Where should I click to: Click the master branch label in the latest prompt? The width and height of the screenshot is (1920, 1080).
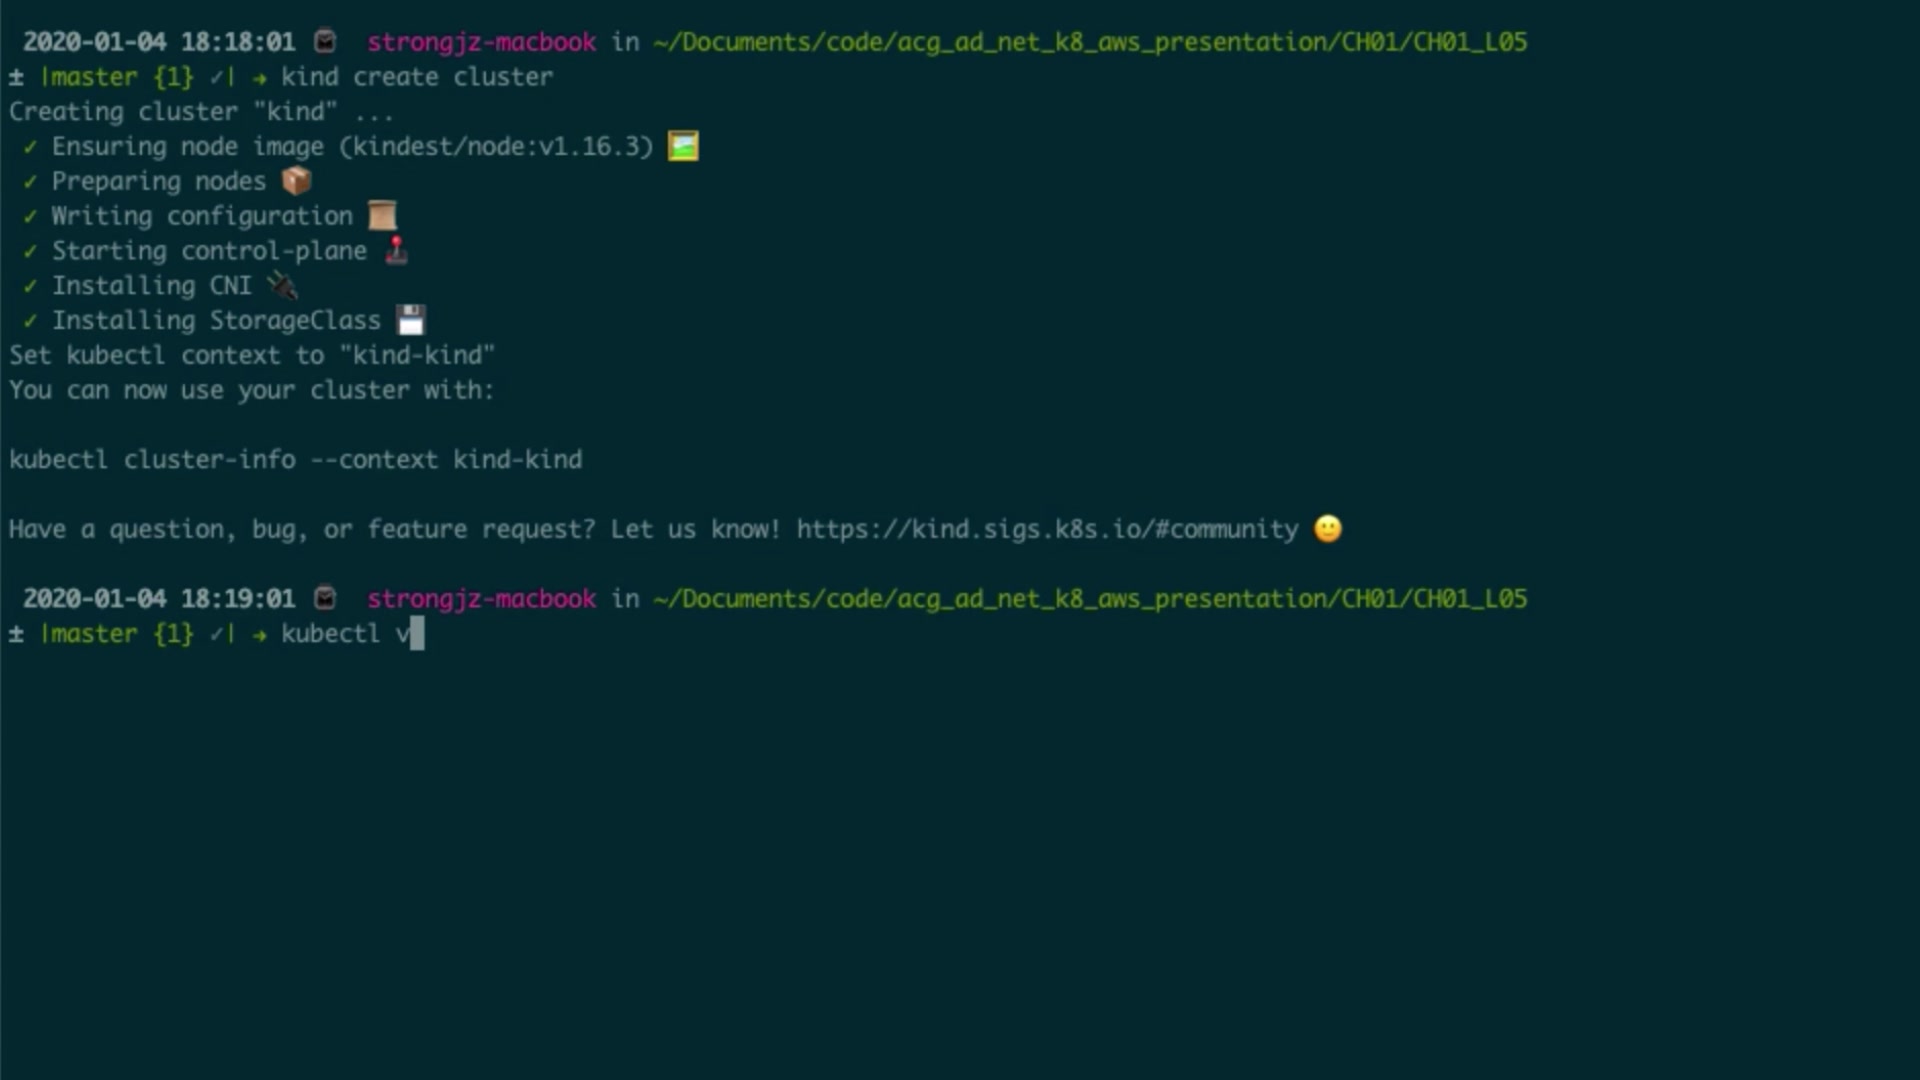click(x=89, y=633)
